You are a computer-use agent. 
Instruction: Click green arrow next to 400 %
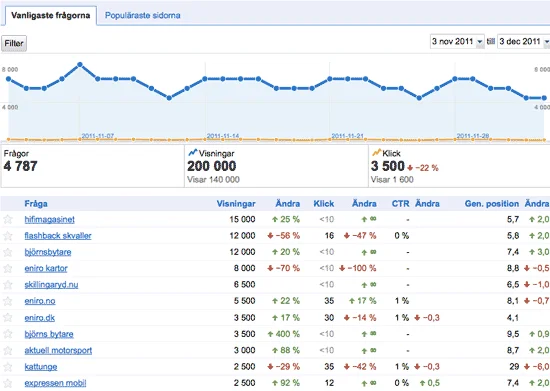270,334
